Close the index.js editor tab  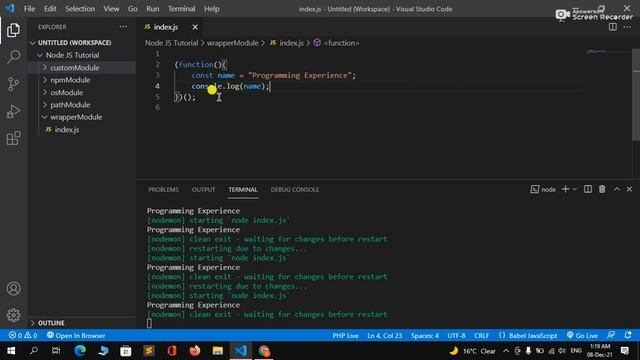coord(195,27)
